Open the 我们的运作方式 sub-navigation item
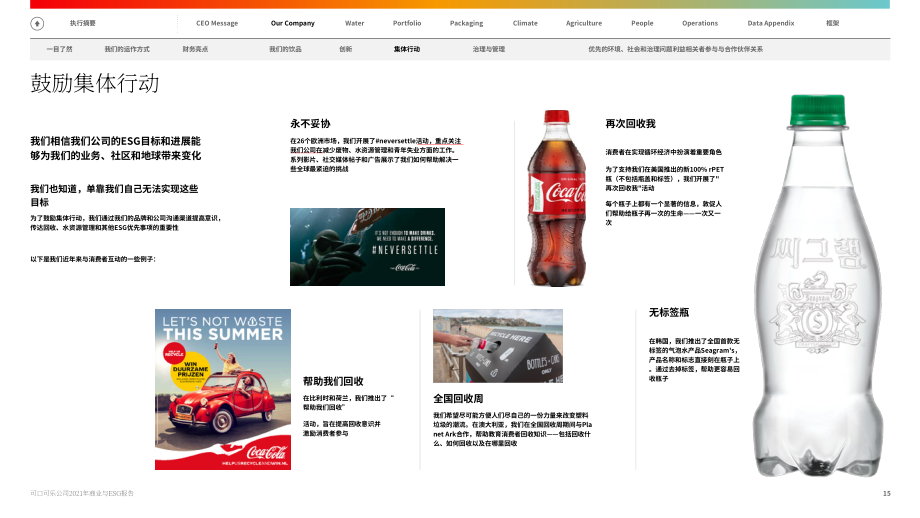Image resolution: width=920 pixels, height=518 pixels. [127, 49]
